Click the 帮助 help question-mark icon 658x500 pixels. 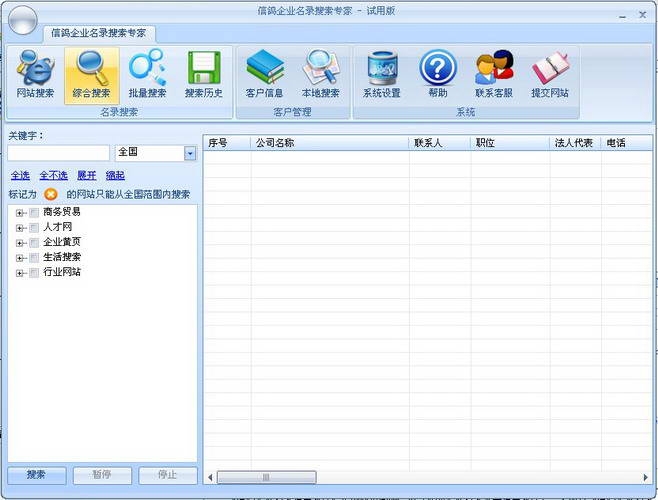coord(438,75)
